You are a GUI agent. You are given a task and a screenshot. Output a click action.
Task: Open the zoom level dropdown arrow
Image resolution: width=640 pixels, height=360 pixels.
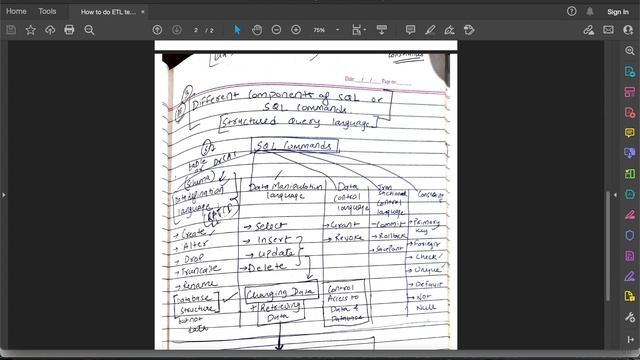338,30
